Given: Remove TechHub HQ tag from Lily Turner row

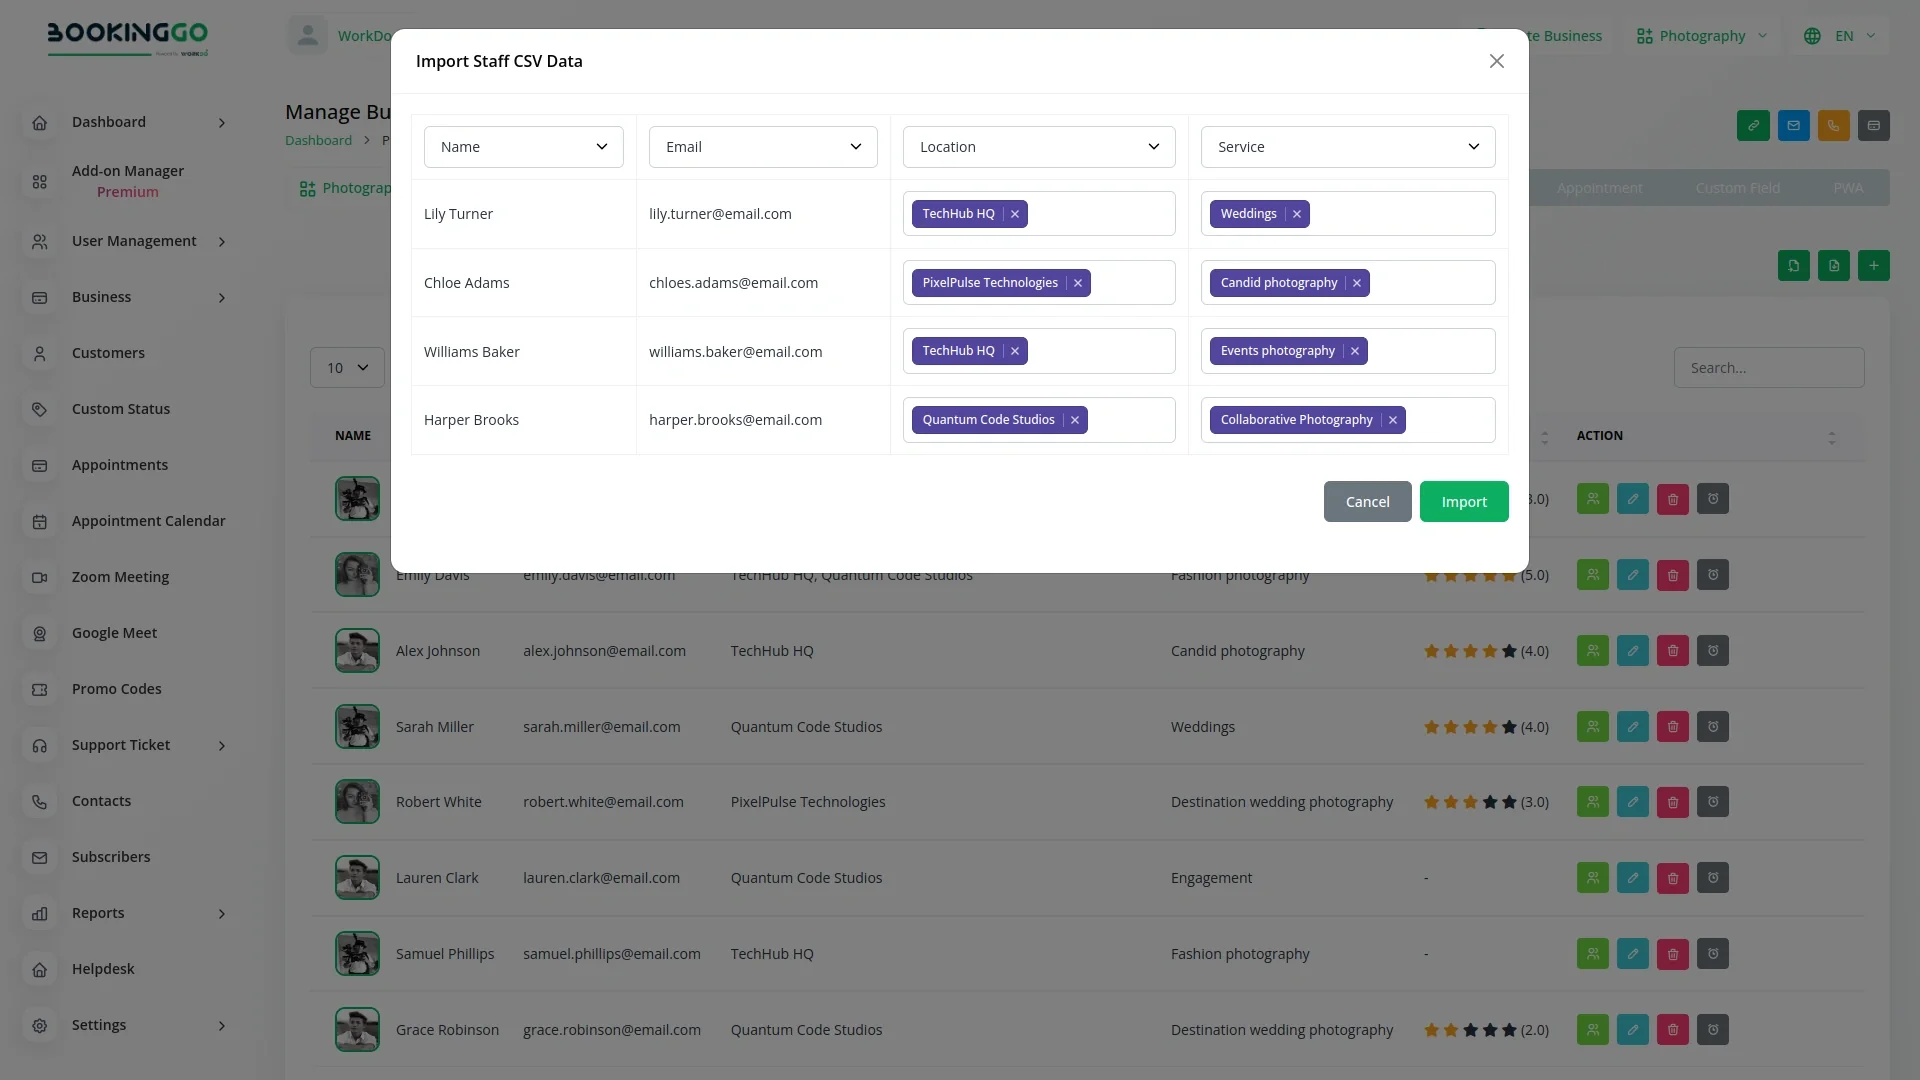Looking at the screenshot, I should [x=1015, y=214].
